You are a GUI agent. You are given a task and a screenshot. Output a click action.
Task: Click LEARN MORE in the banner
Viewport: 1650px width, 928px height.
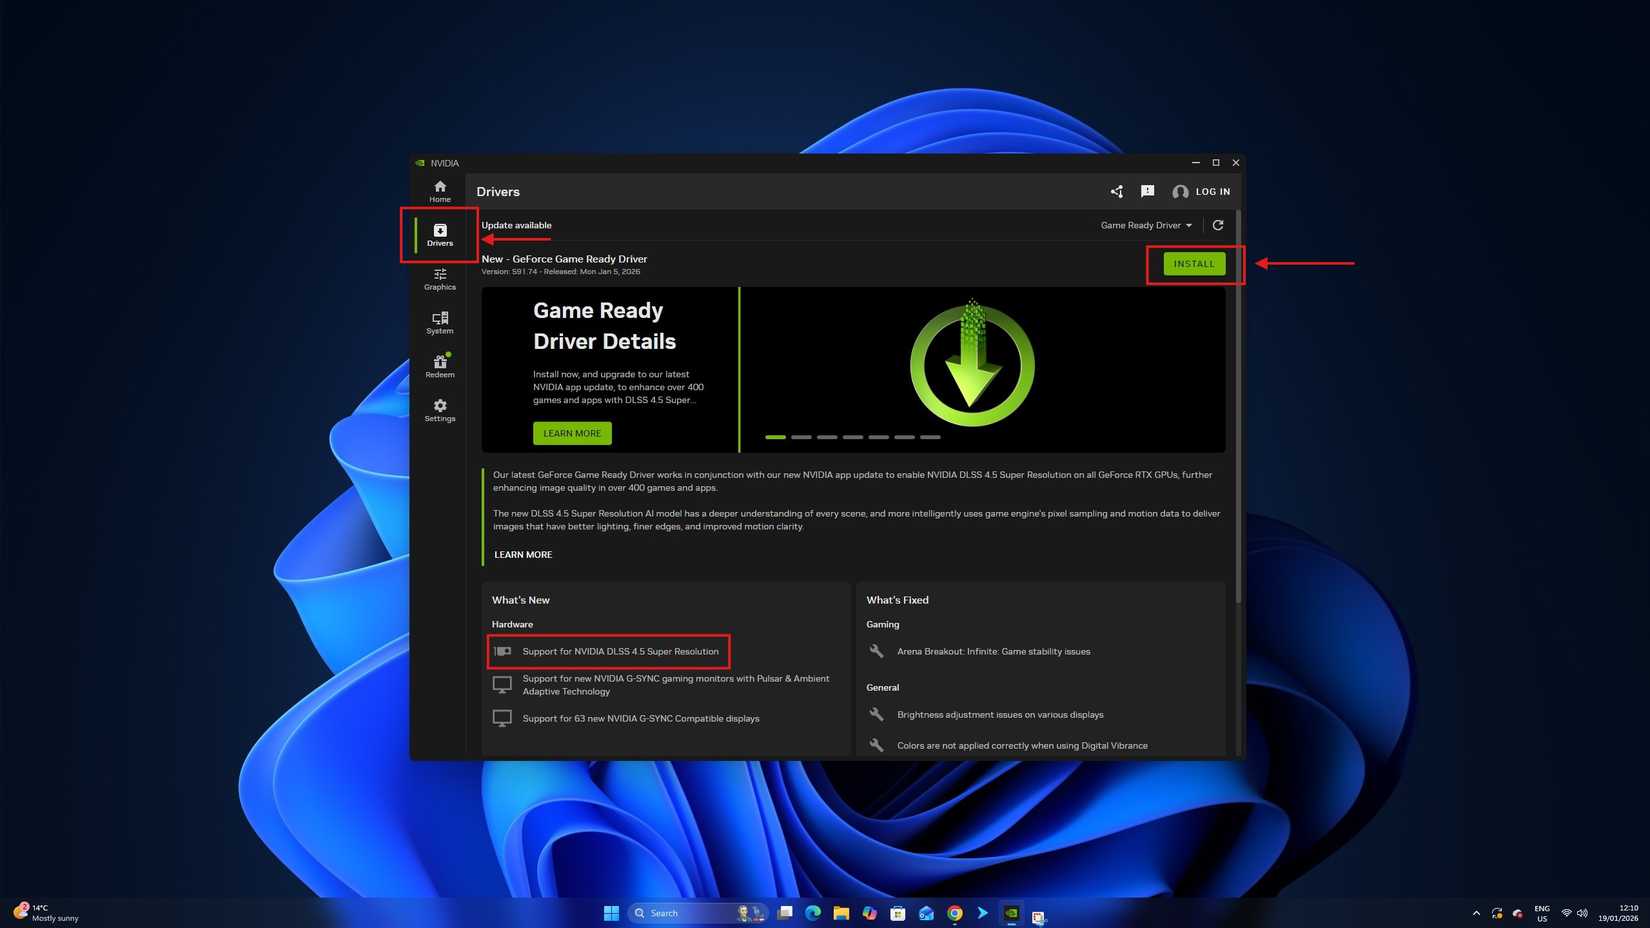point(572,433)
